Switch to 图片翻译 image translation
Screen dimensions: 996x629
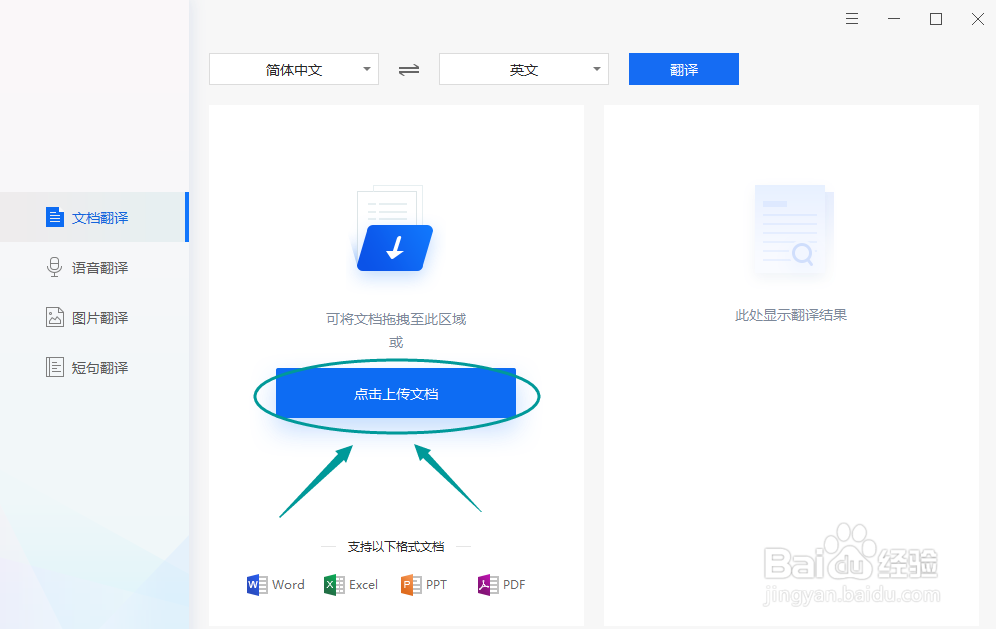[x=94, y=317]
